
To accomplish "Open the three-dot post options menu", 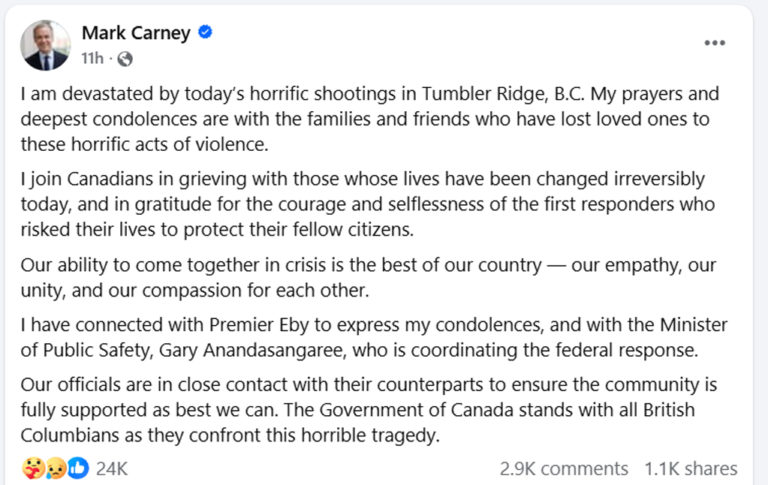I will (x=714, y=43).
